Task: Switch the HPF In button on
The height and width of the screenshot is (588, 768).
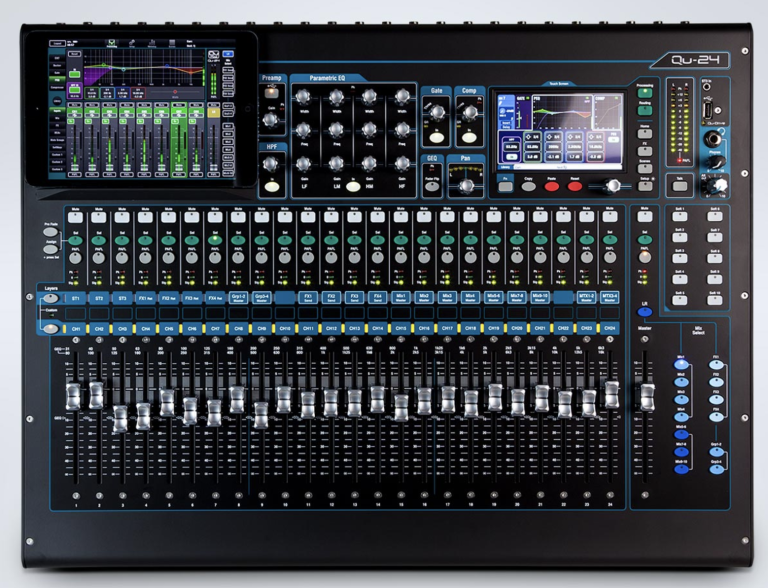Action: [x=272, y=187]
